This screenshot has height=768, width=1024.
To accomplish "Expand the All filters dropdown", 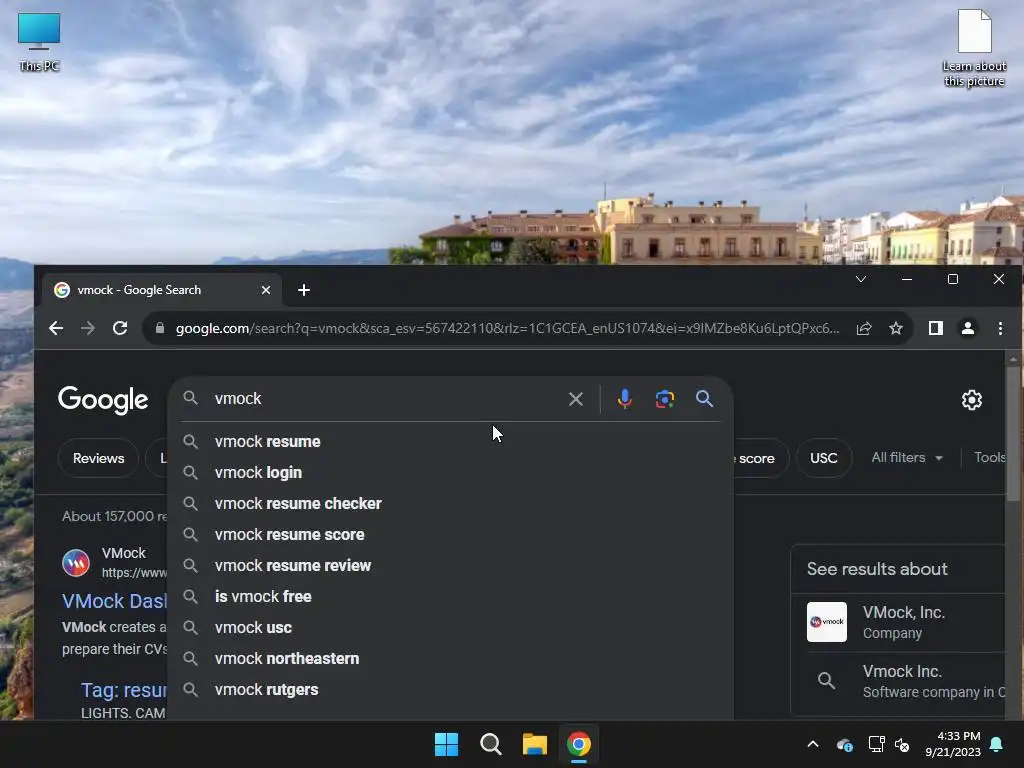I will coord(907,458).
